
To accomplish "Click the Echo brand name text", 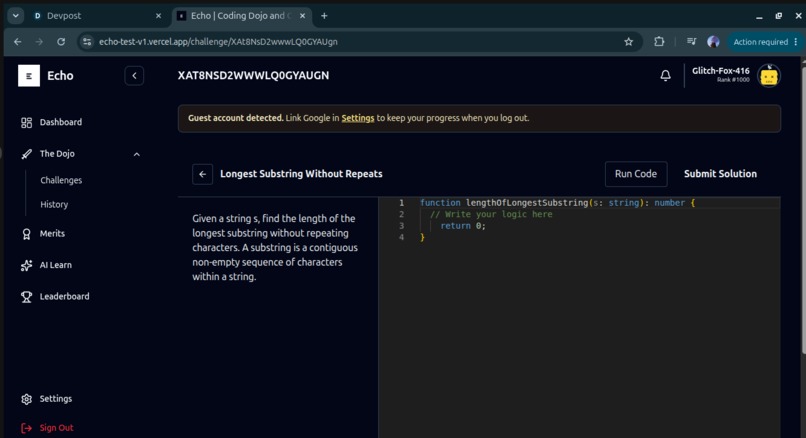I will coord(60,76).
